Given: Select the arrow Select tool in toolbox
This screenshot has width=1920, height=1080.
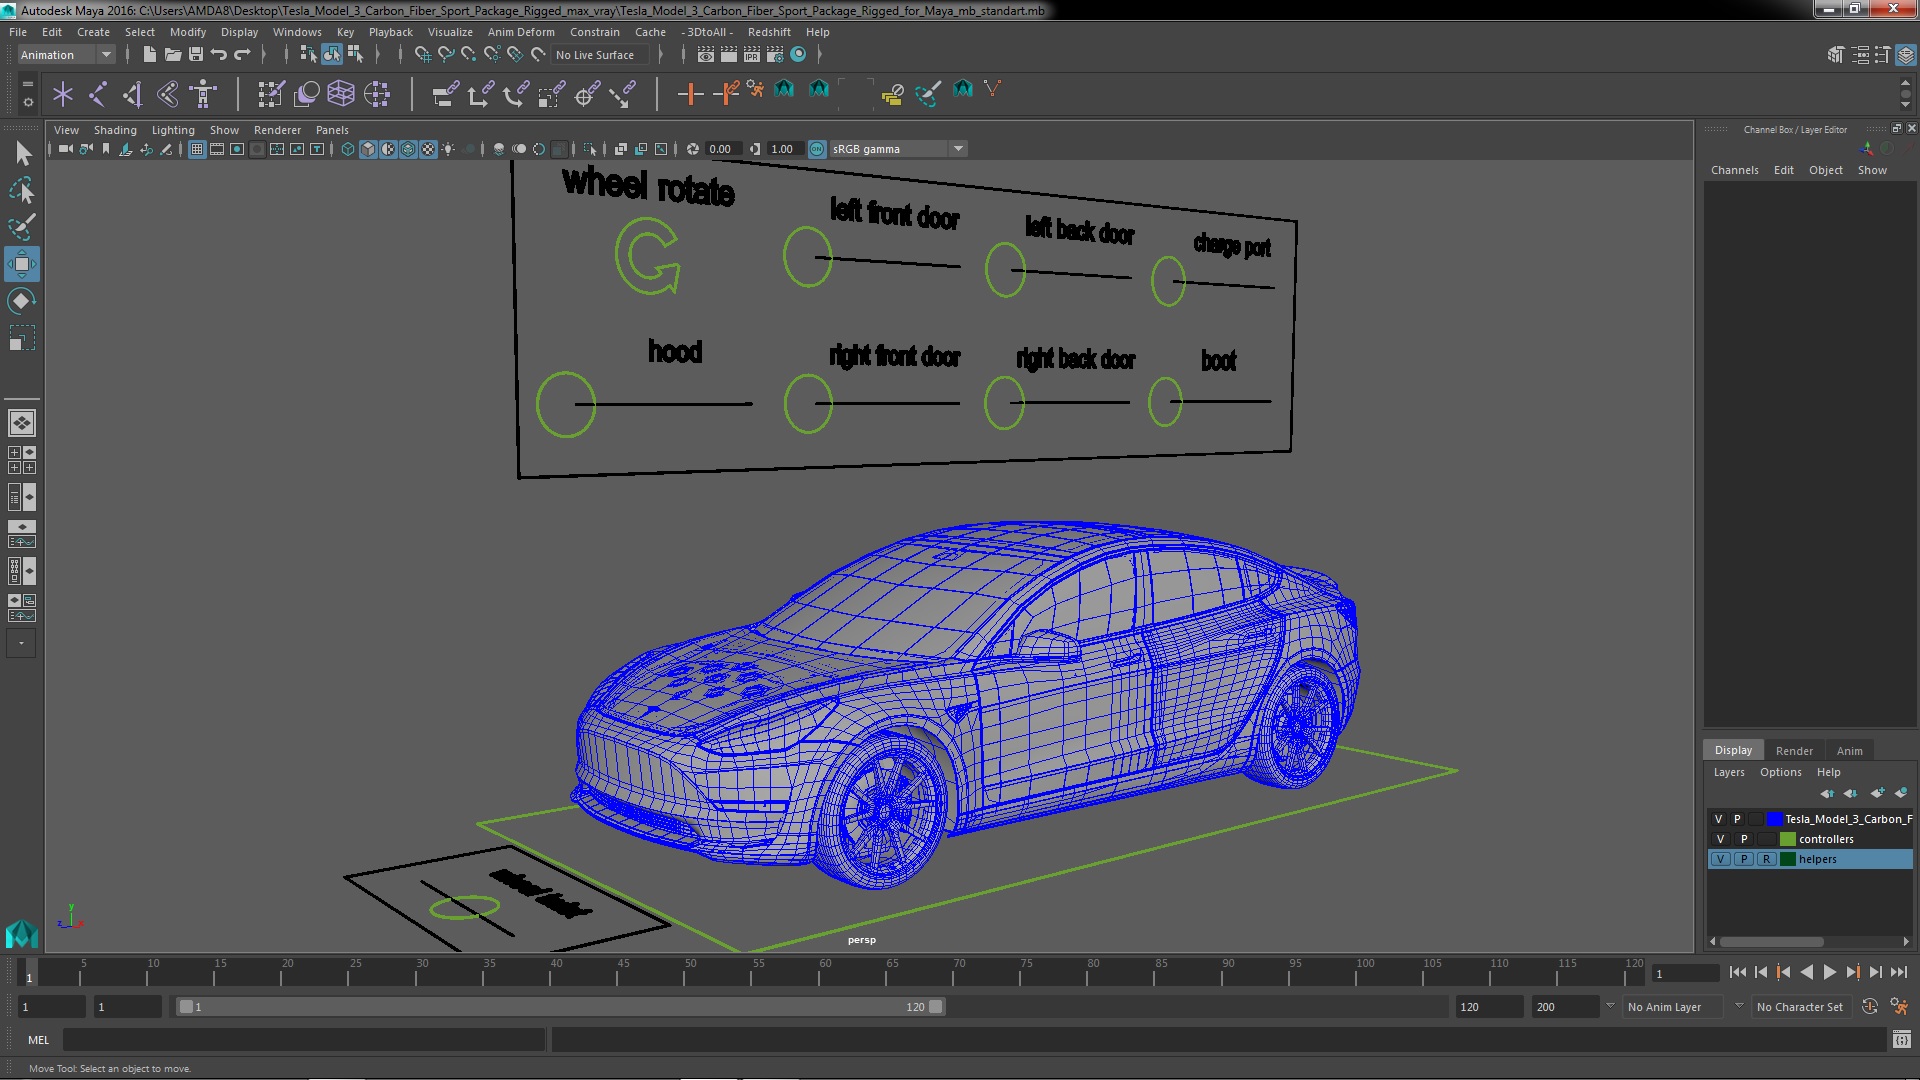Looking at the screenshot, I should point(22,153).
